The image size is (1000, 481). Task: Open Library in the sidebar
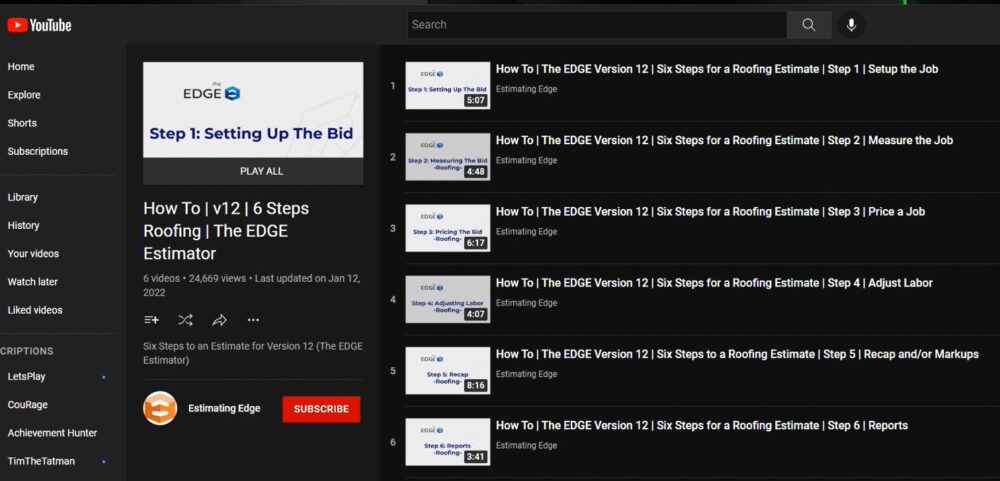tap(22, 197)
